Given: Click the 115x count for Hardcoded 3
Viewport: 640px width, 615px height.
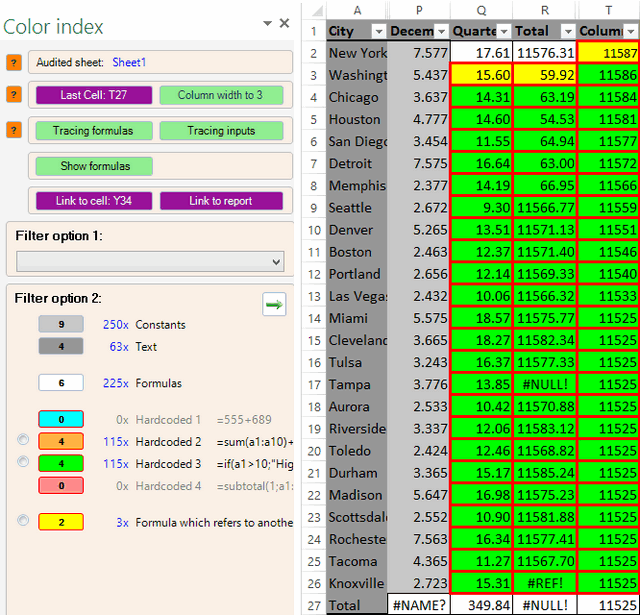Looking at the screenshot, I should pyautogui.click(x=116, y=464).
